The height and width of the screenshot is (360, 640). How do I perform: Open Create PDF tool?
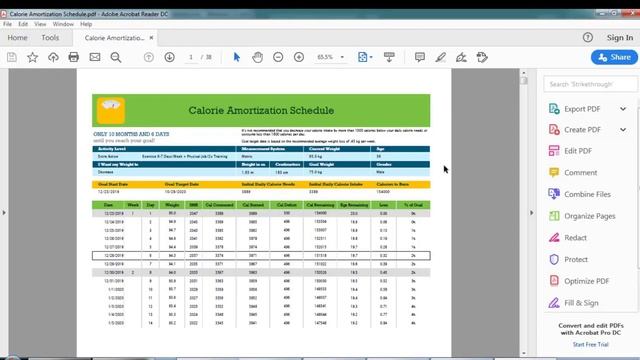[x=582, y=130]
